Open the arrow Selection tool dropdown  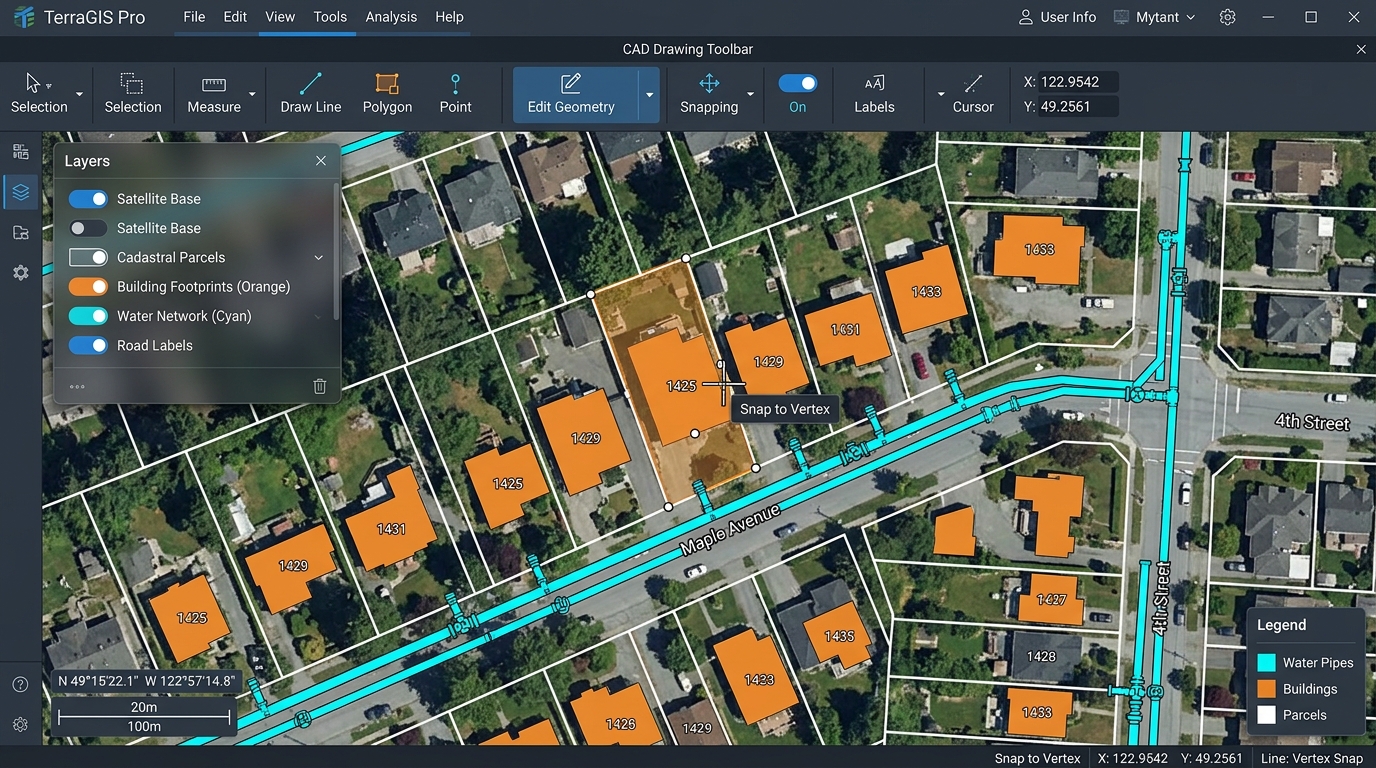click(79, 95)
